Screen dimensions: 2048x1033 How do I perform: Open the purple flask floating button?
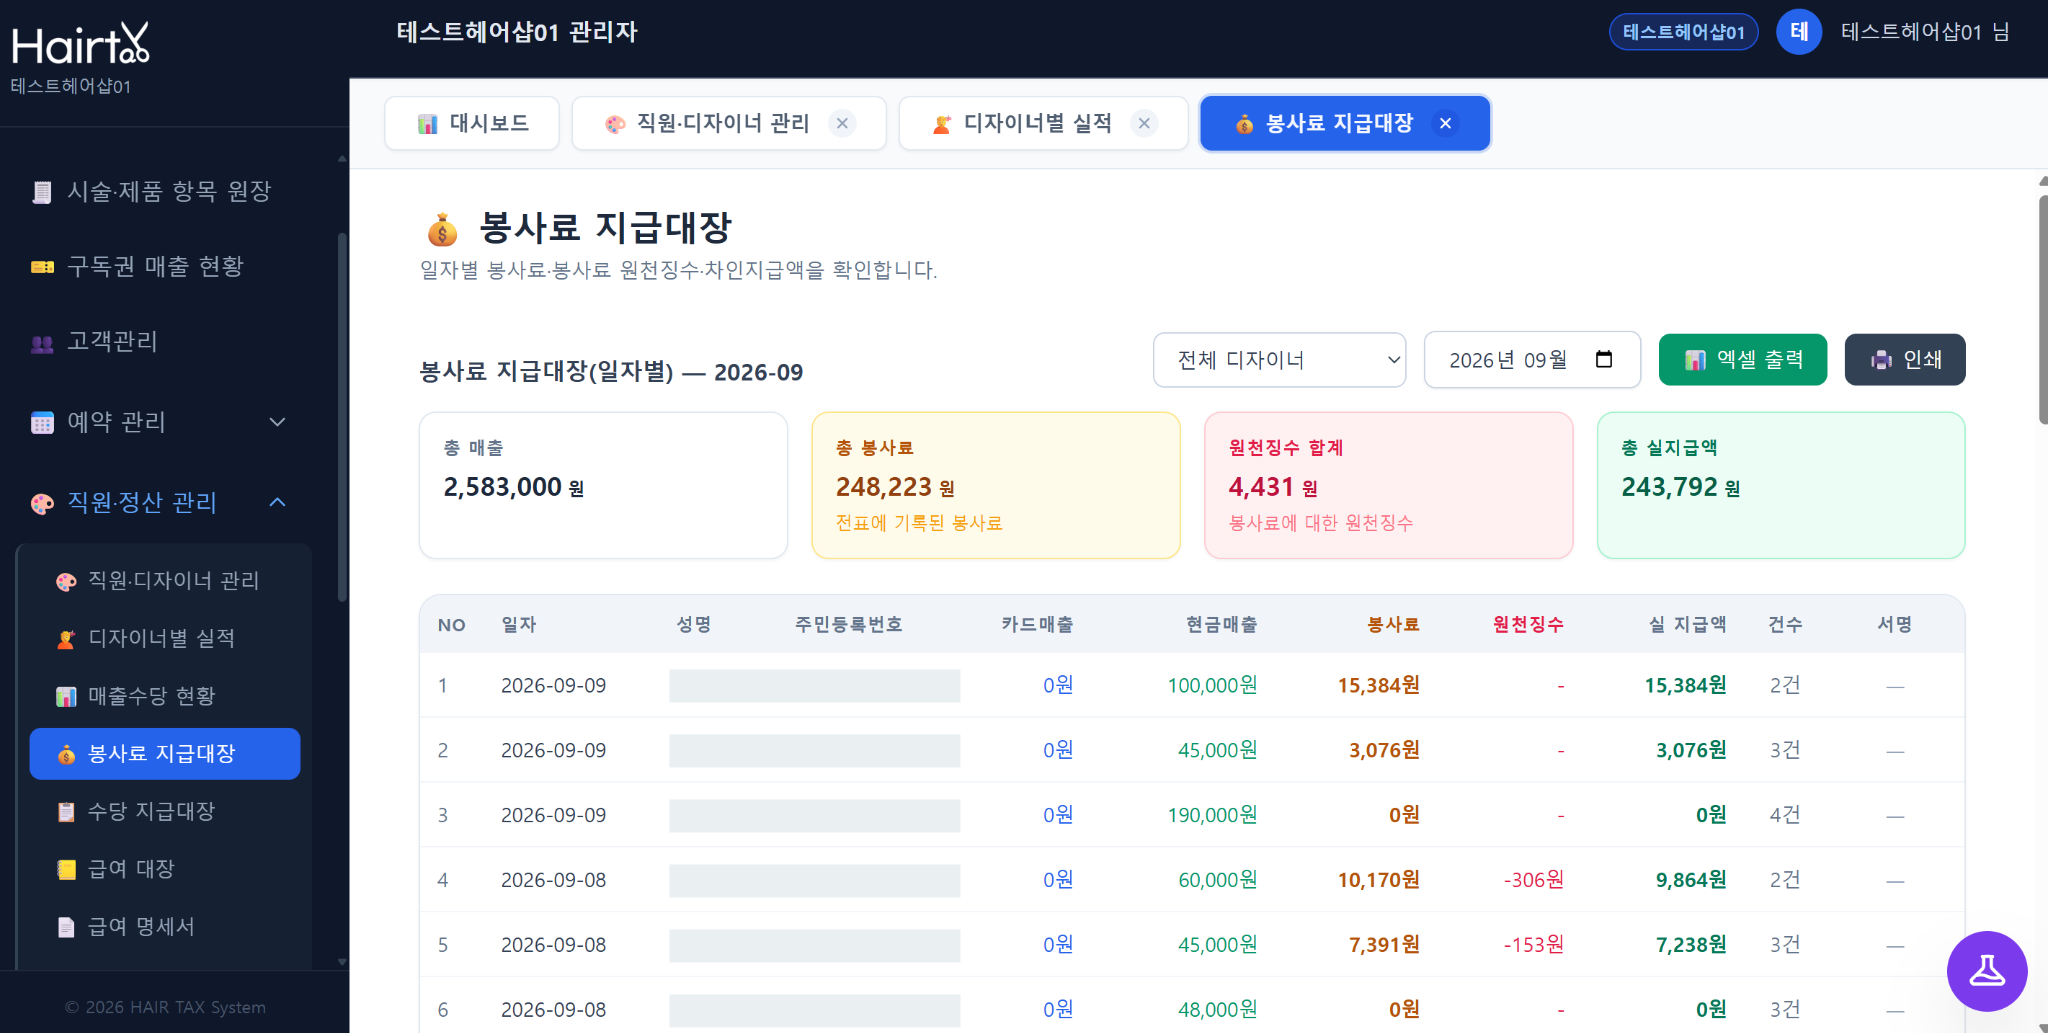[1987, 971]
